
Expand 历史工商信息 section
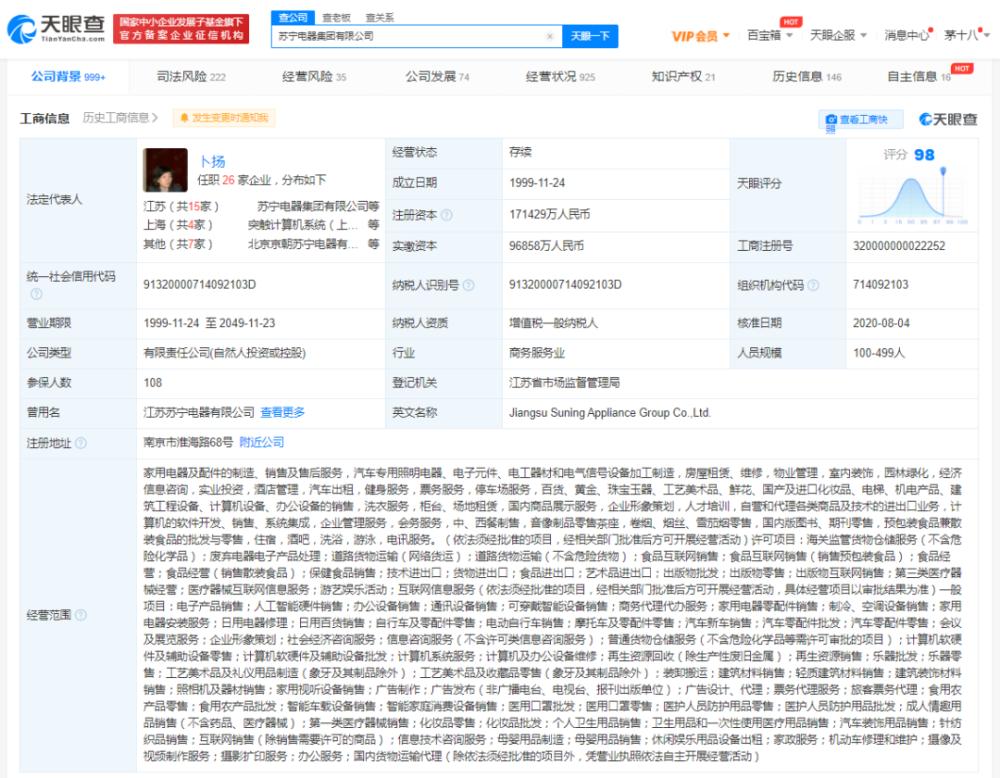coord(120,118)
